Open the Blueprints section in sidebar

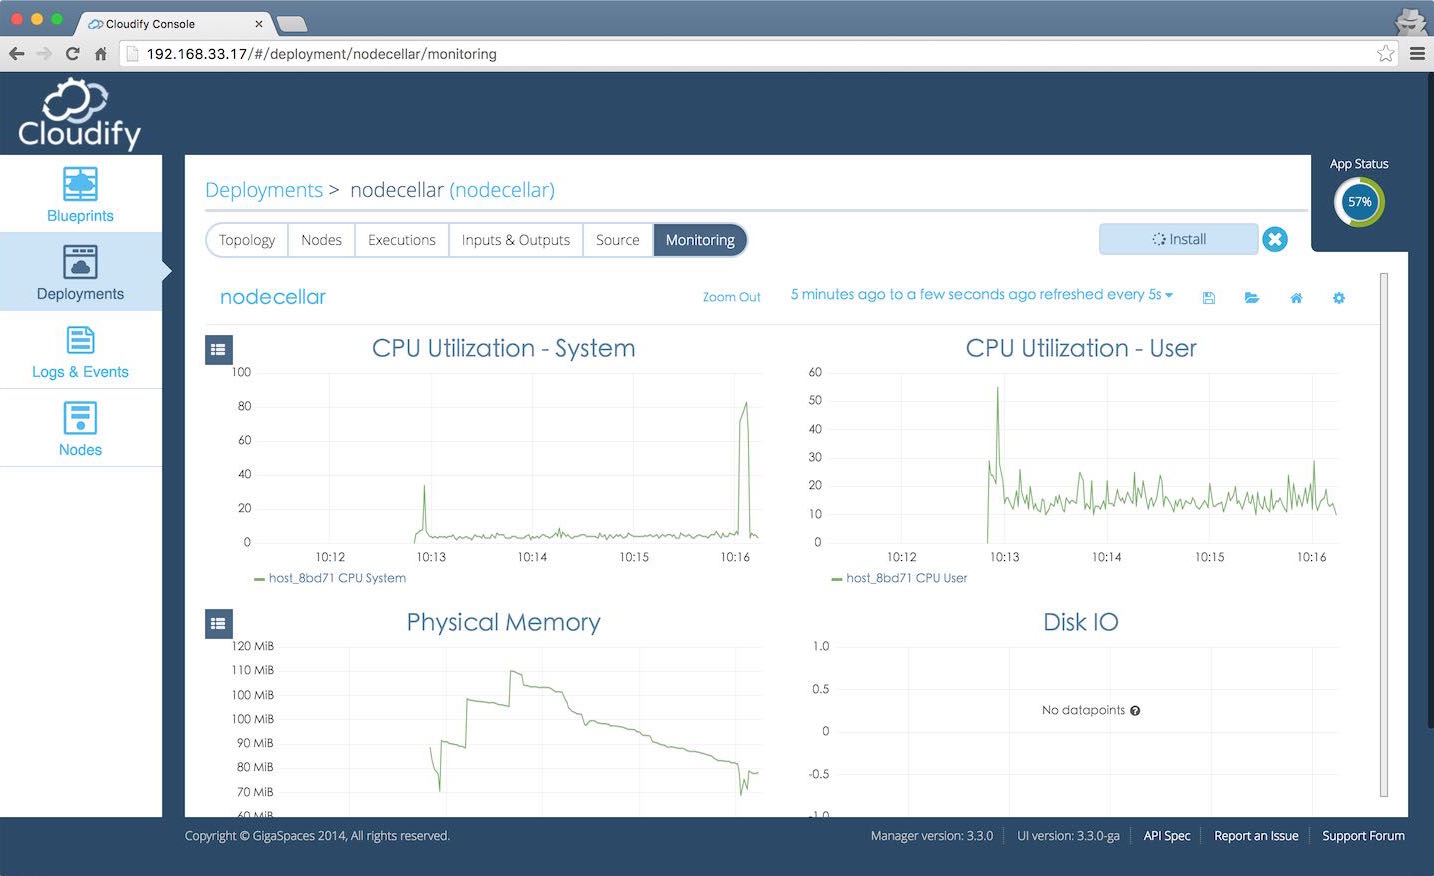(x=80, y=194)
